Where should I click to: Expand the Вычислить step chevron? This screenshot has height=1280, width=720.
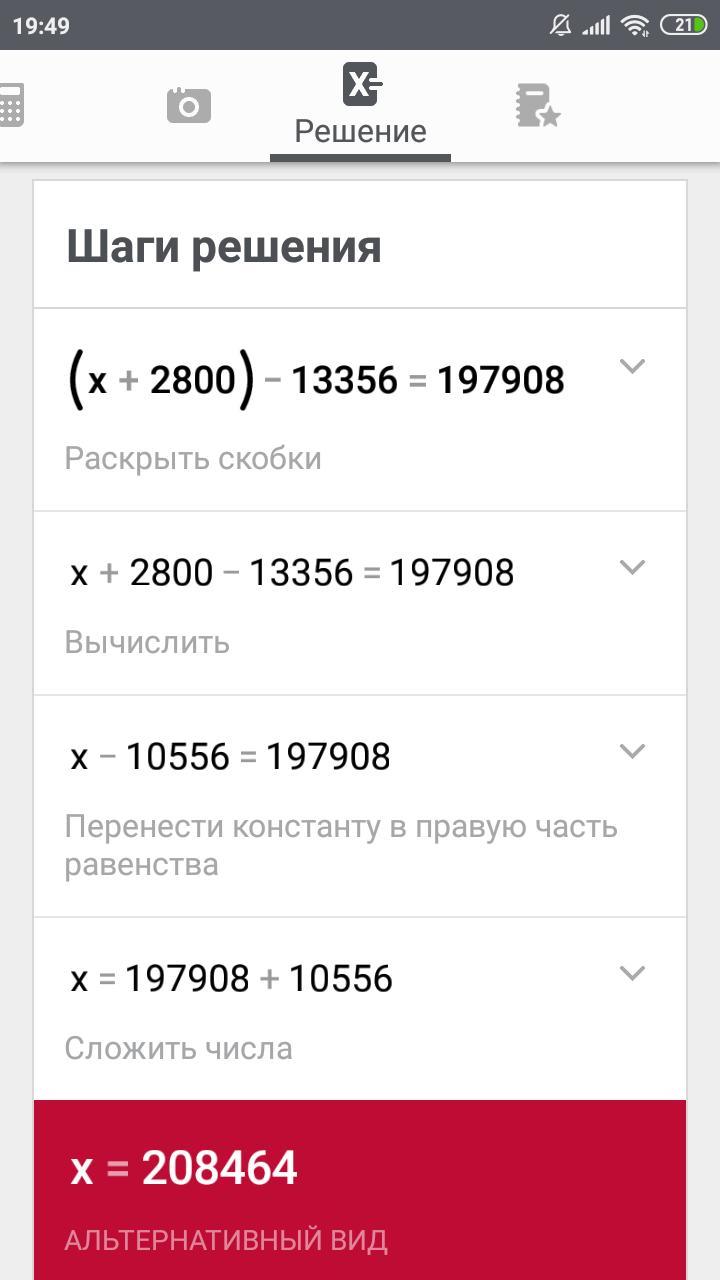[x=632, y=567]
